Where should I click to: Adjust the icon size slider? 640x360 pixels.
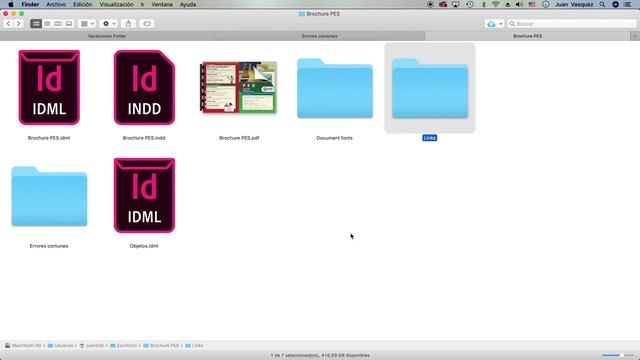618,355
